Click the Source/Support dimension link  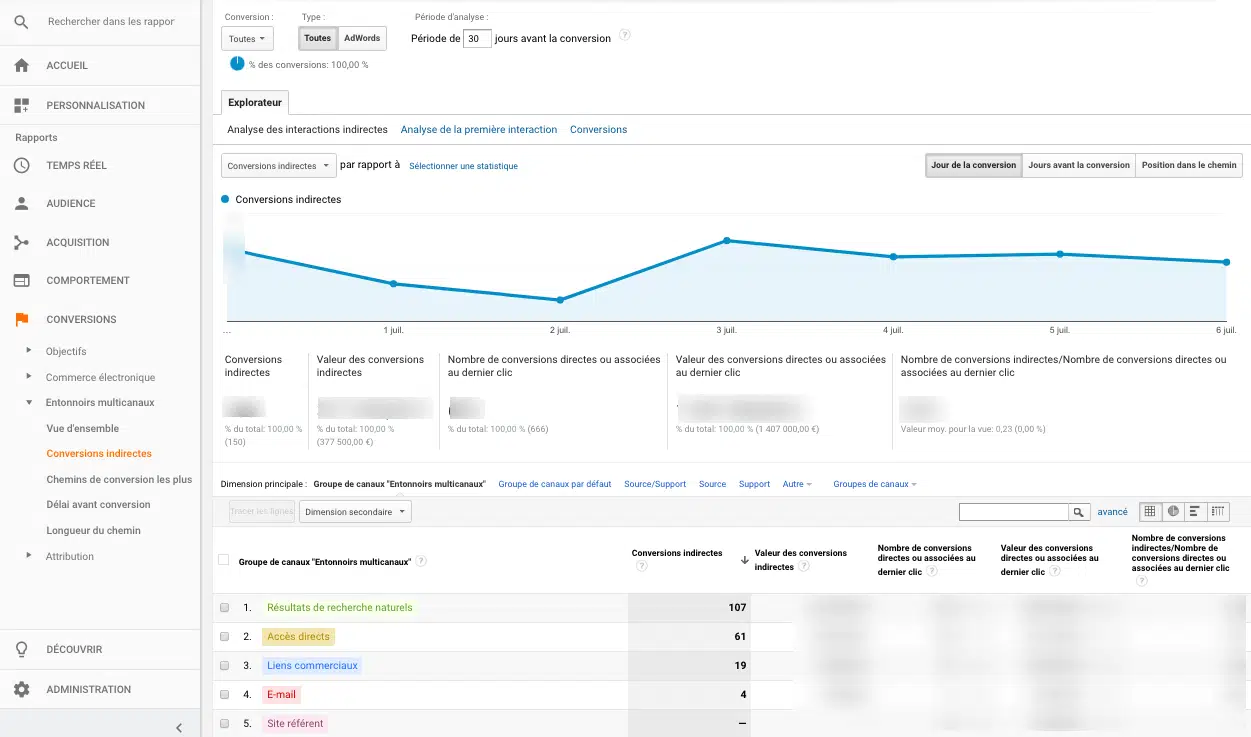click(655, 484)
